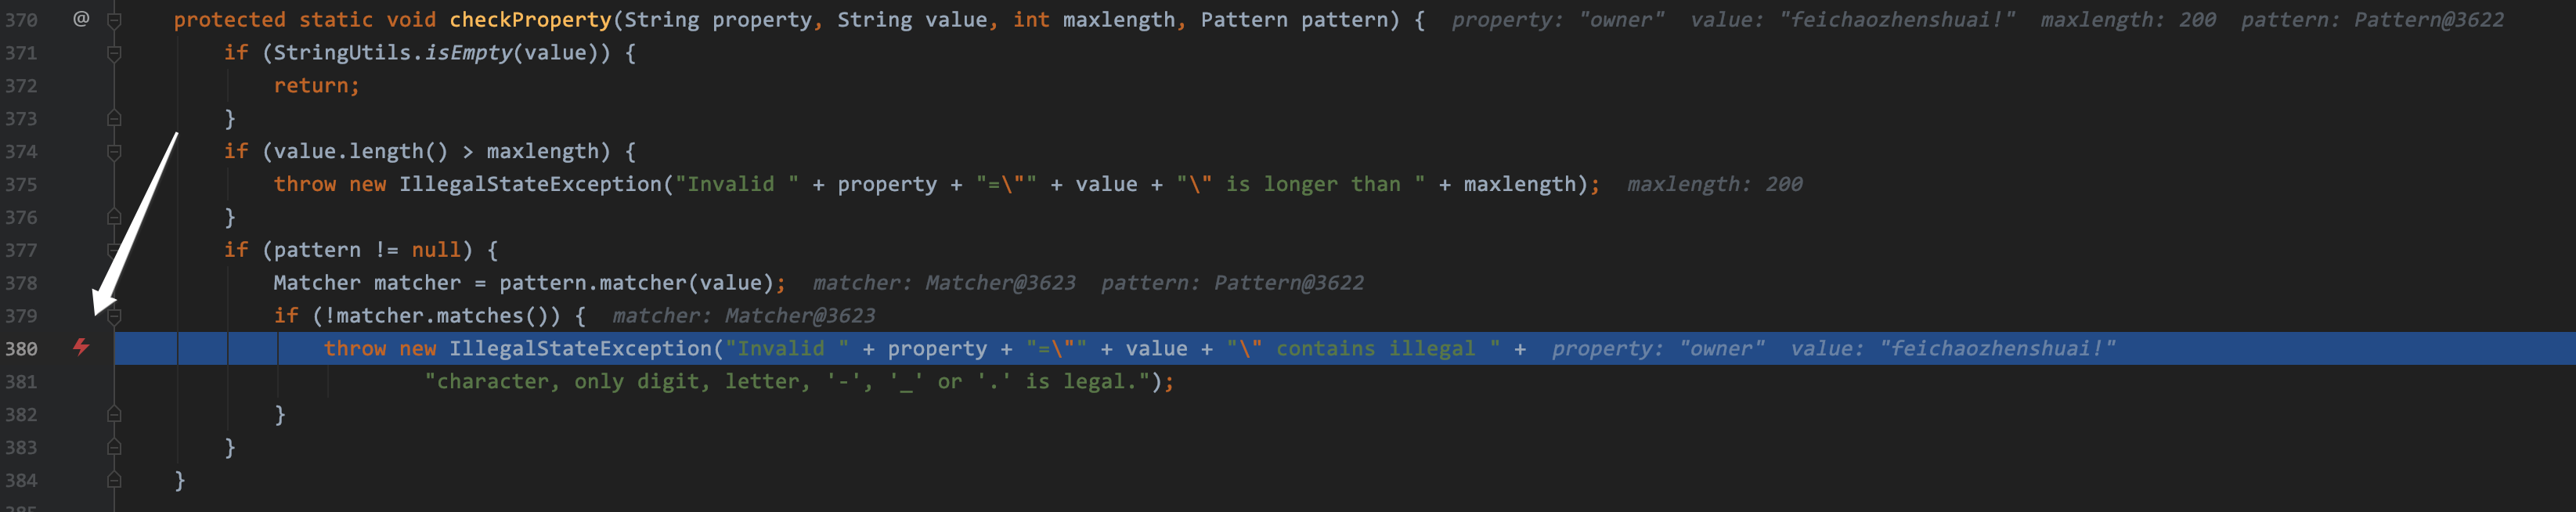Viewport: 2576px width, 512px height.
Task: Click the inline hint maxlength: 200 on line 375
Action: click(x=1714, y=184)
